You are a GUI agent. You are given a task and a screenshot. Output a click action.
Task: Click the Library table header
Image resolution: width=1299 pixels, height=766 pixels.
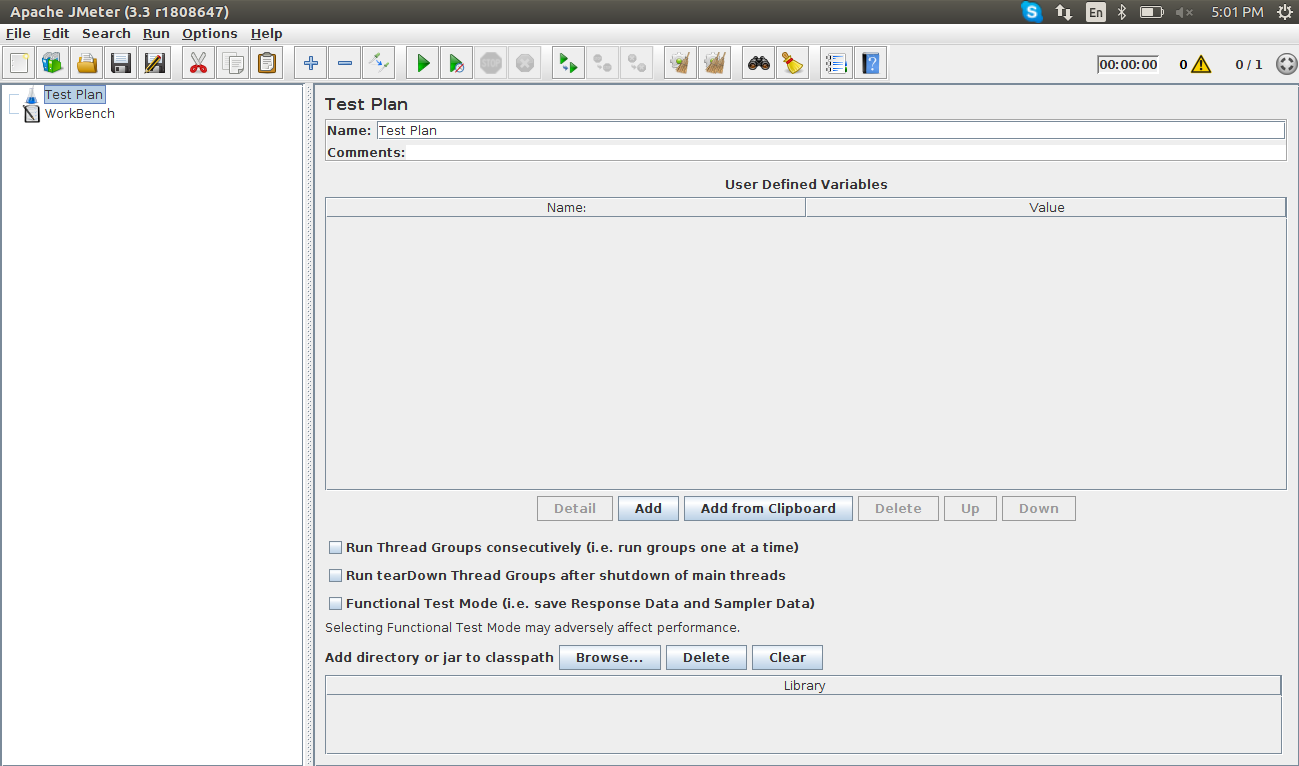point(804,686)
